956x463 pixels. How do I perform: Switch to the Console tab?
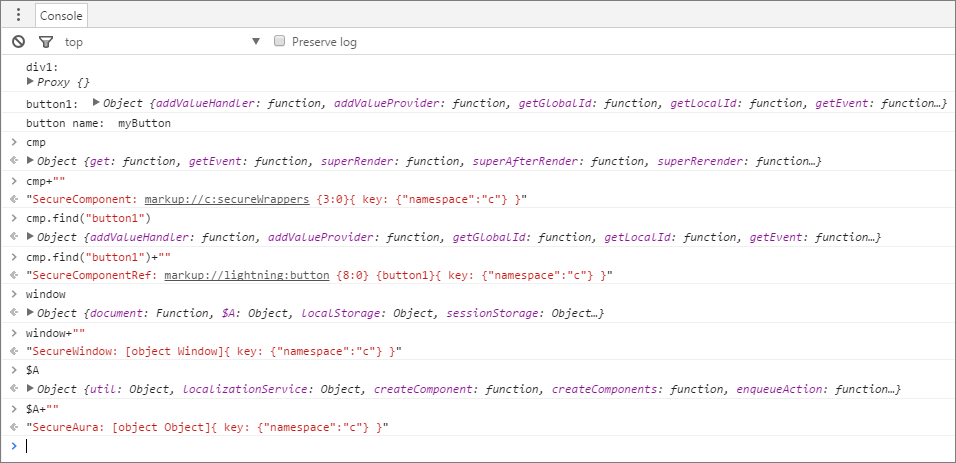tap(61, 16)
